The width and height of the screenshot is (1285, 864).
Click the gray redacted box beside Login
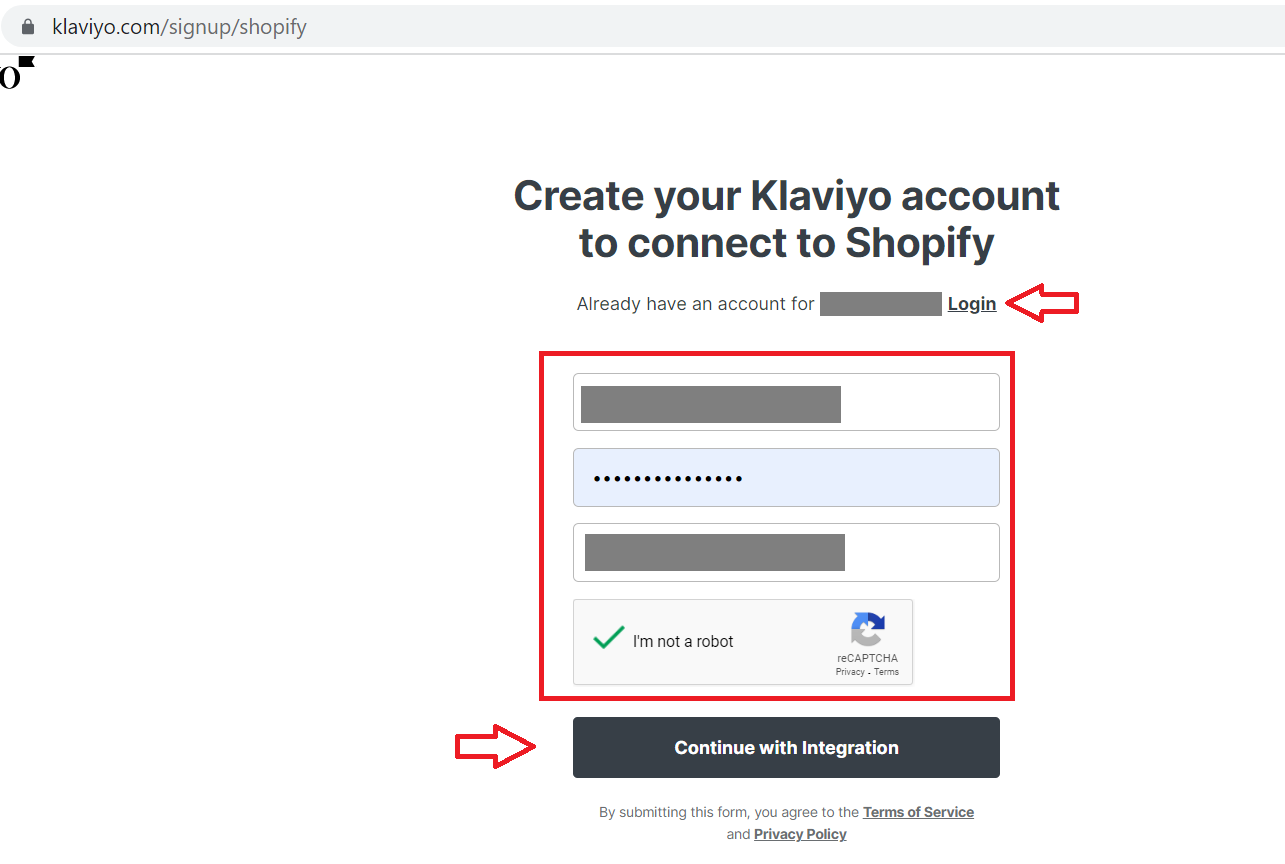[x=881, y=304]
